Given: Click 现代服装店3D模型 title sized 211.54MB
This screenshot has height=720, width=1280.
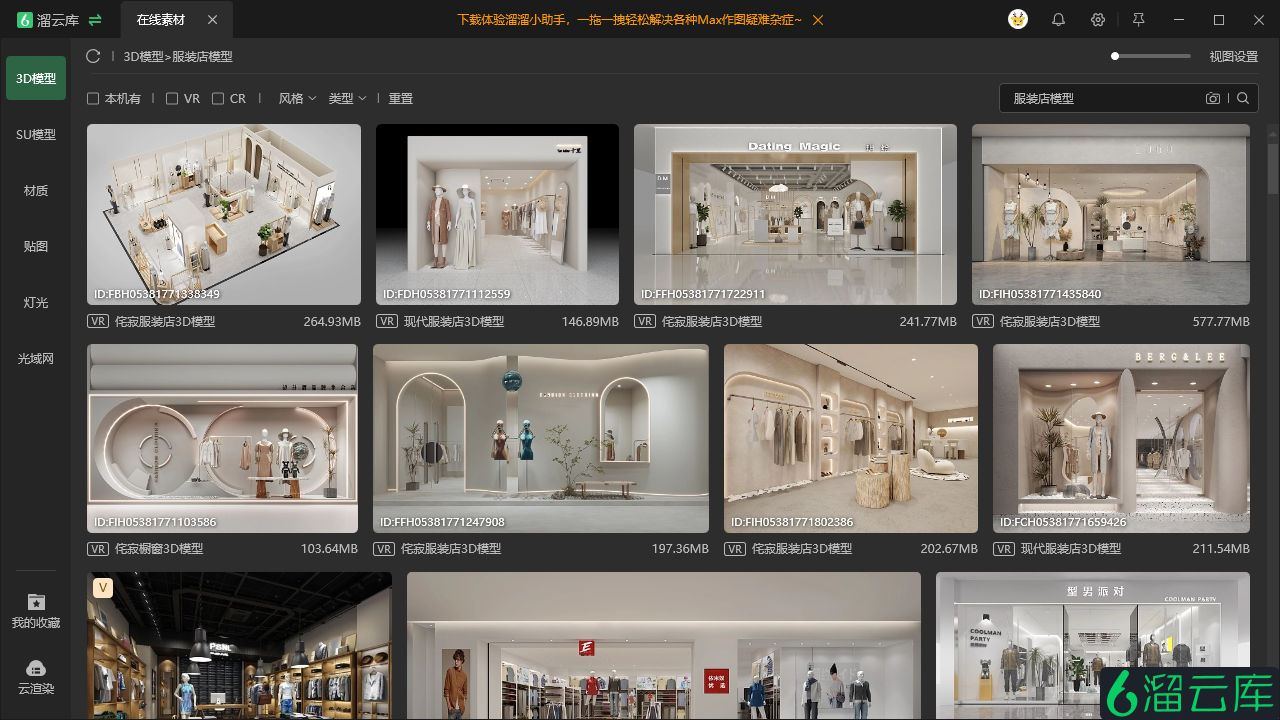Looking at the screenshot, I should click(1071, 549).
